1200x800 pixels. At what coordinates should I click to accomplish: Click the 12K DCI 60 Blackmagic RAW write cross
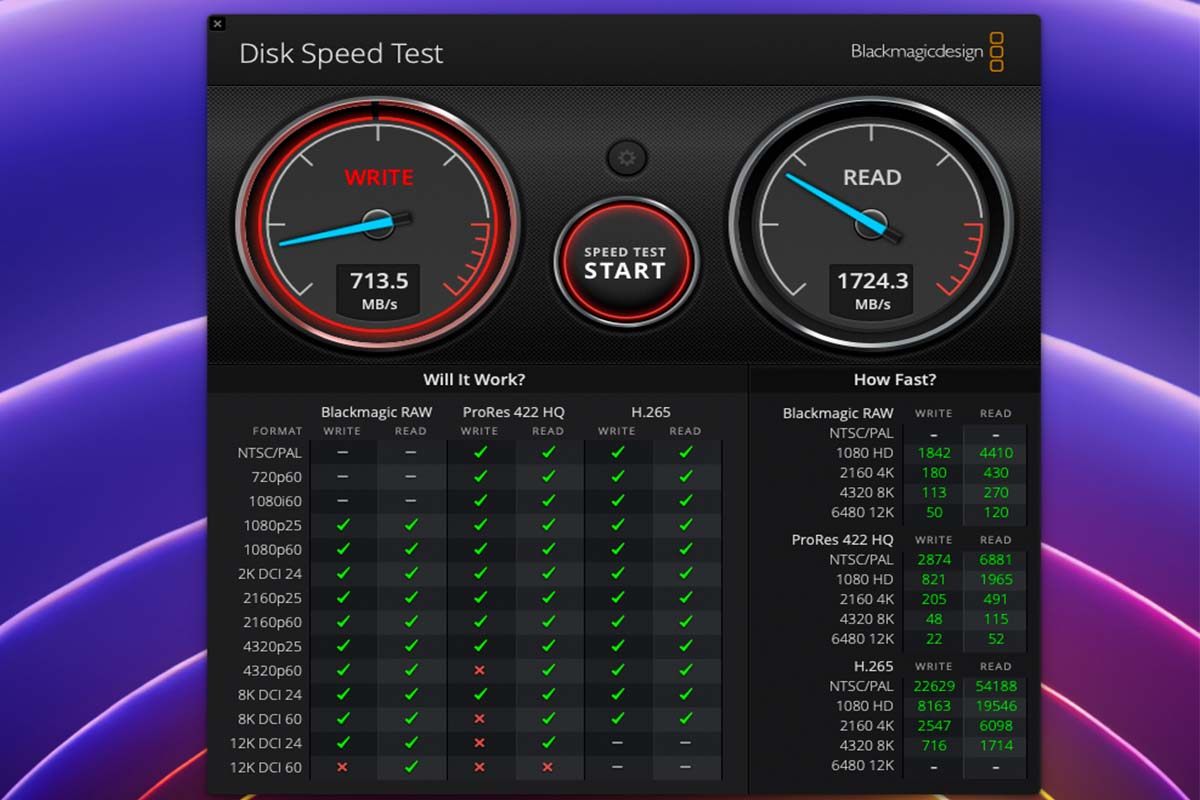pyautogui.click(x=343, y=767)
